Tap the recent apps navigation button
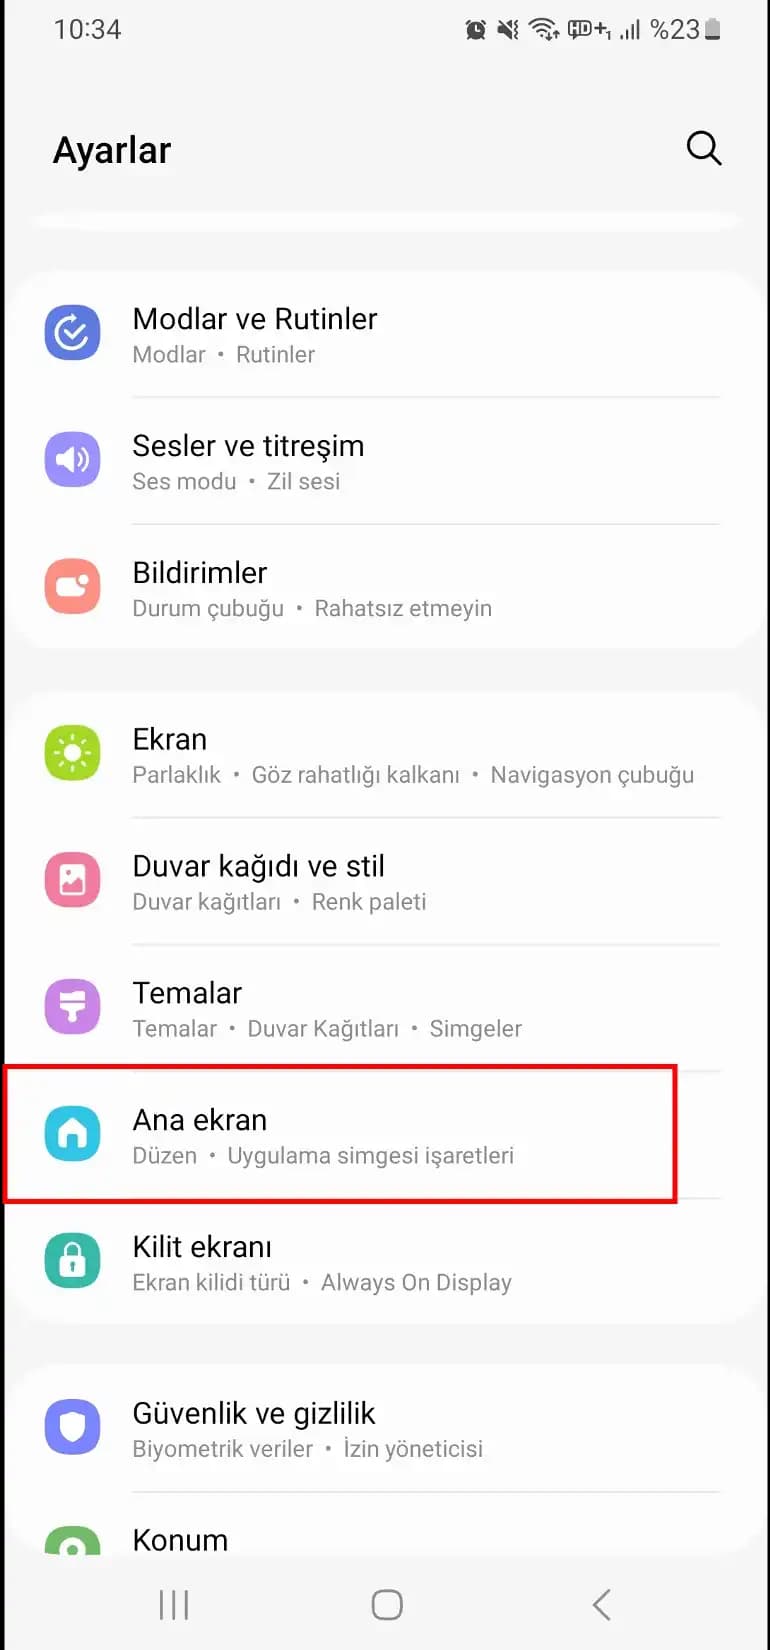Screen dimensions: 770x1650 tap(174, 1605)
